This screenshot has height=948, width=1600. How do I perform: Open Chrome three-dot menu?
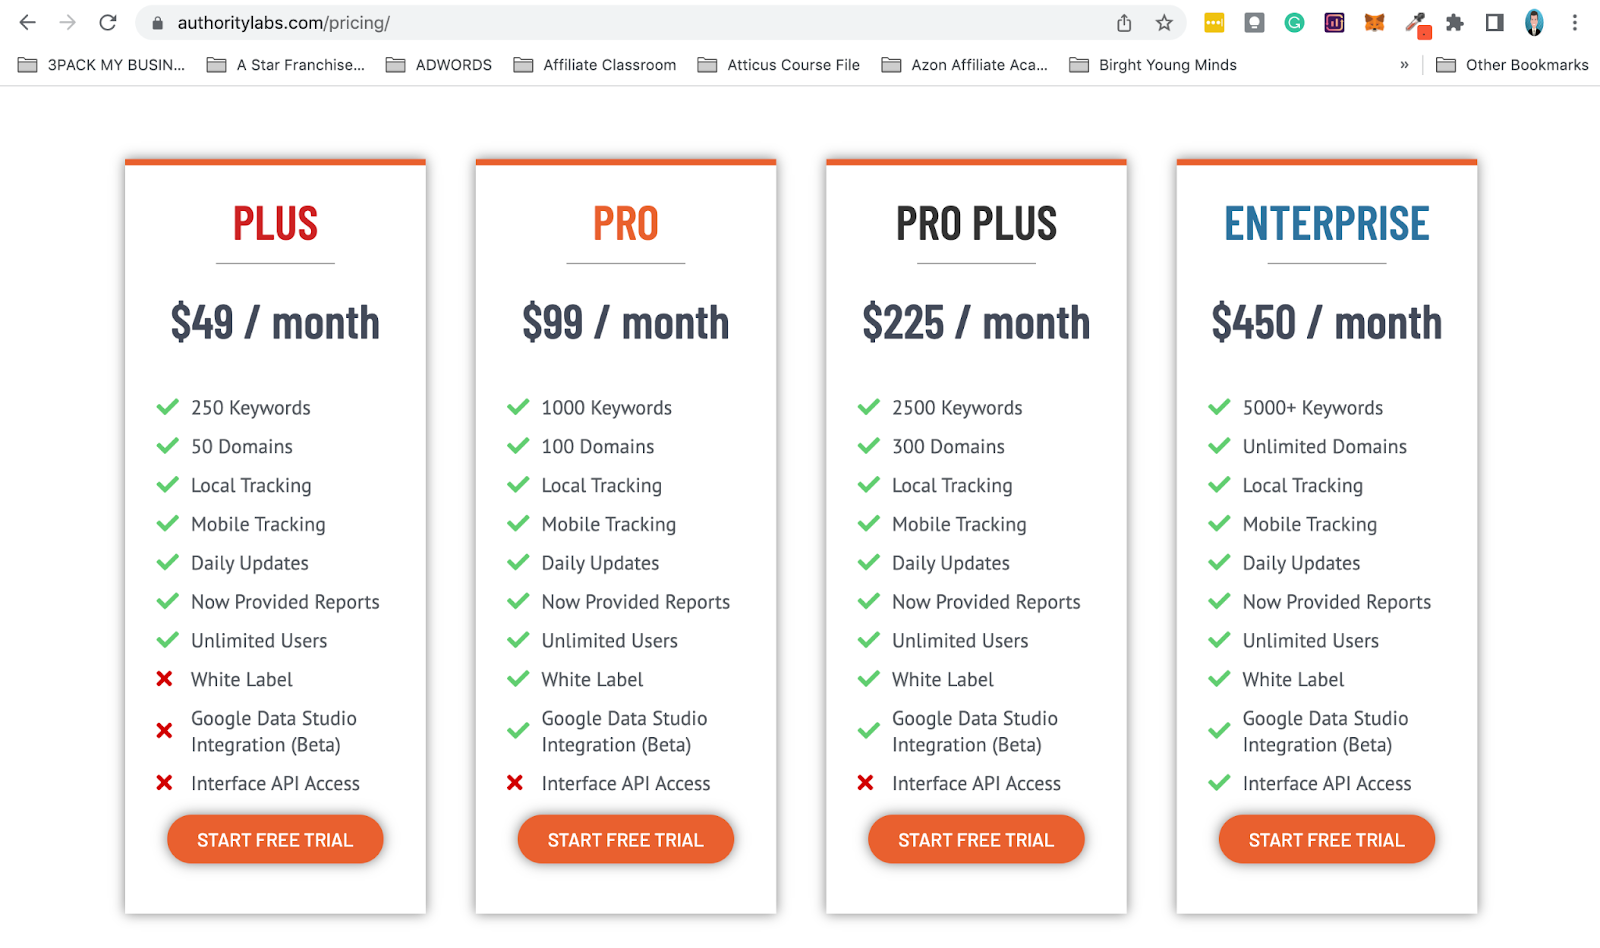tap(1574, 22)
